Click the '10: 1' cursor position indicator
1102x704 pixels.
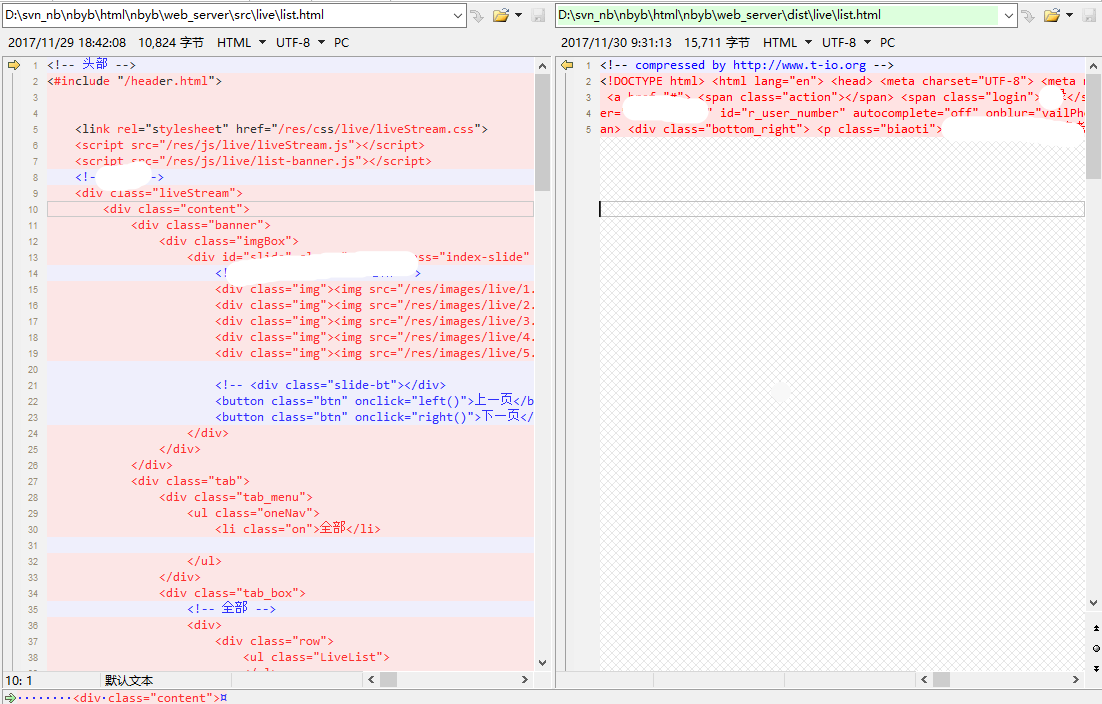pos(19,680)
